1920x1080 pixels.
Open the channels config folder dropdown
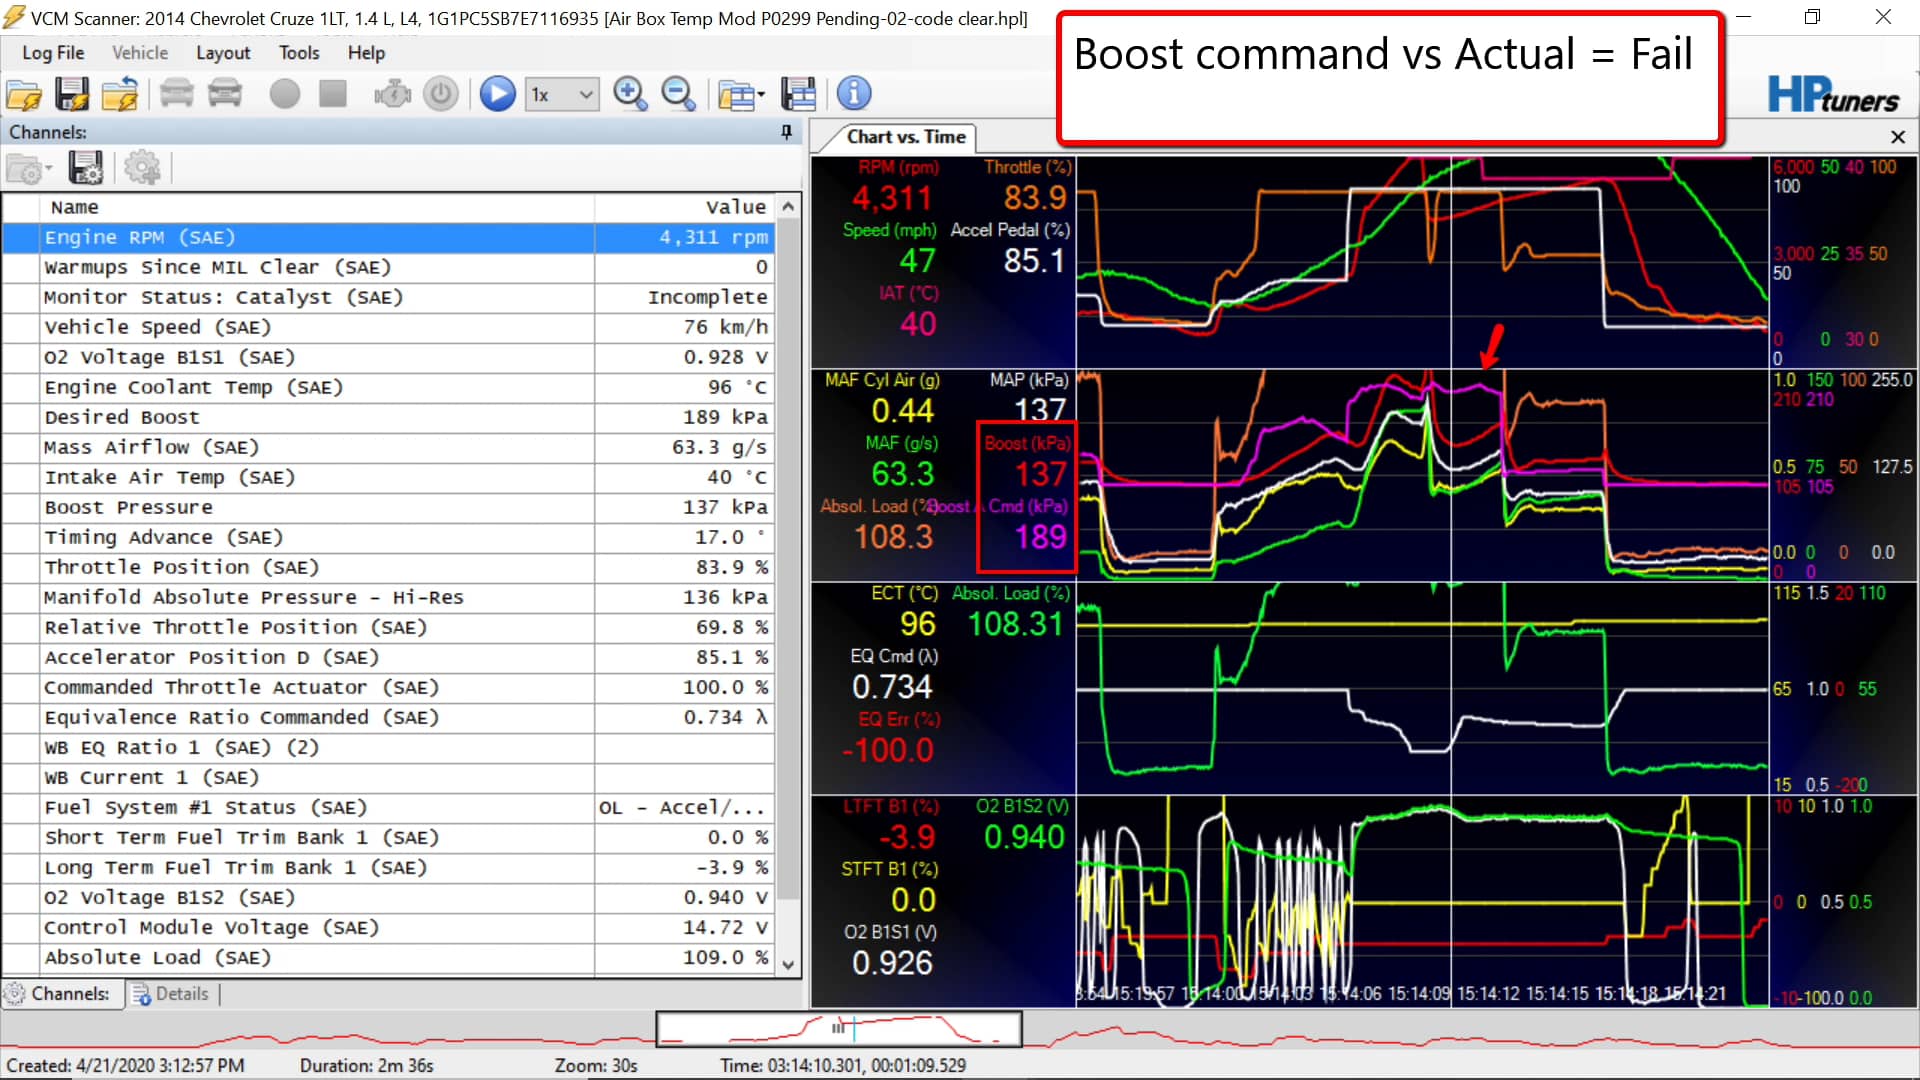[x=28, y=168]
